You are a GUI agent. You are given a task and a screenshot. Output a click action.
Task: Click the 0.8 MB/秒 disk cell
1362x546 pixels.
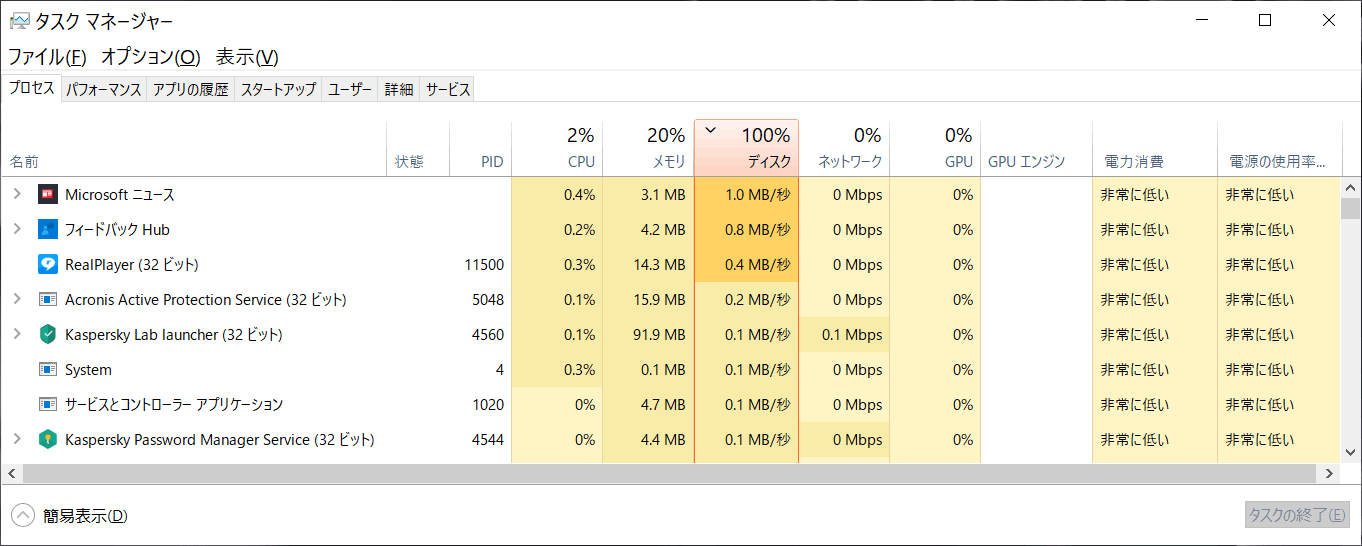coord(746,229)
